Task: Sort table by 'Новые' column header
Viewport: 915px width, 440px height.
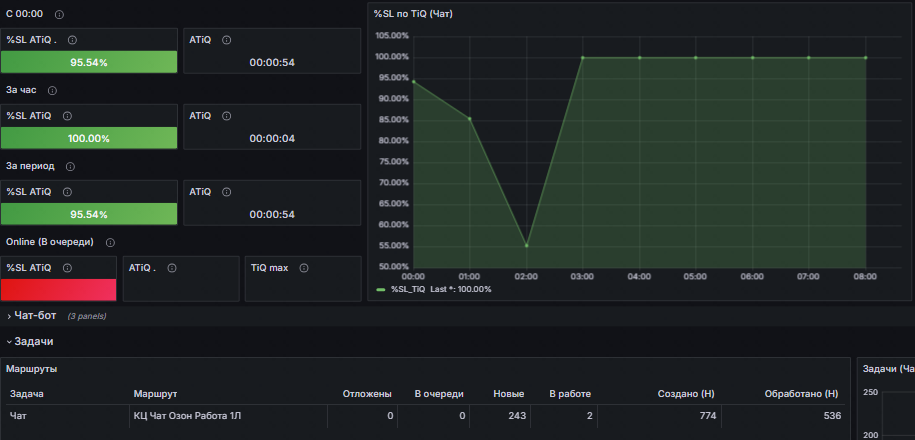Action: [508, 394]
